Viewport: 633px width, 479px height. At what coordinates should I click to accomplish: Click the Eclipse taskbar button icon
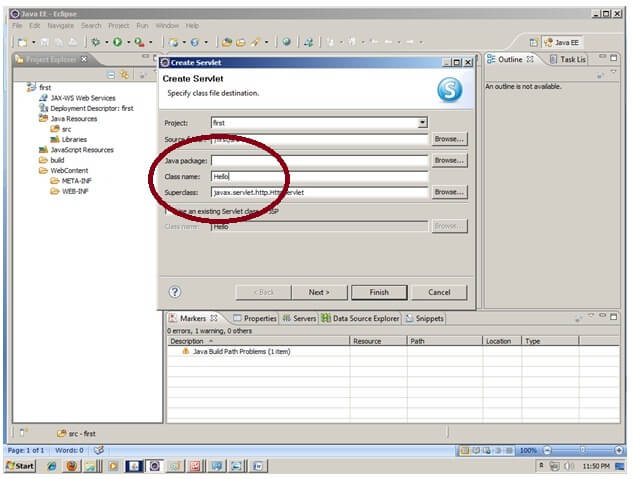coord(155,466)
